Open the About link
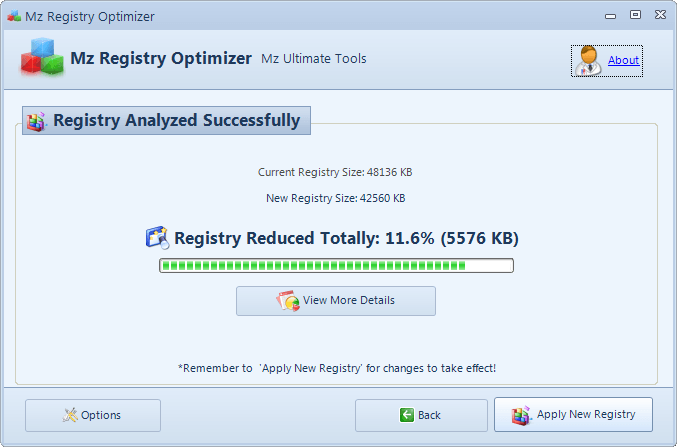 coord(623,60)
